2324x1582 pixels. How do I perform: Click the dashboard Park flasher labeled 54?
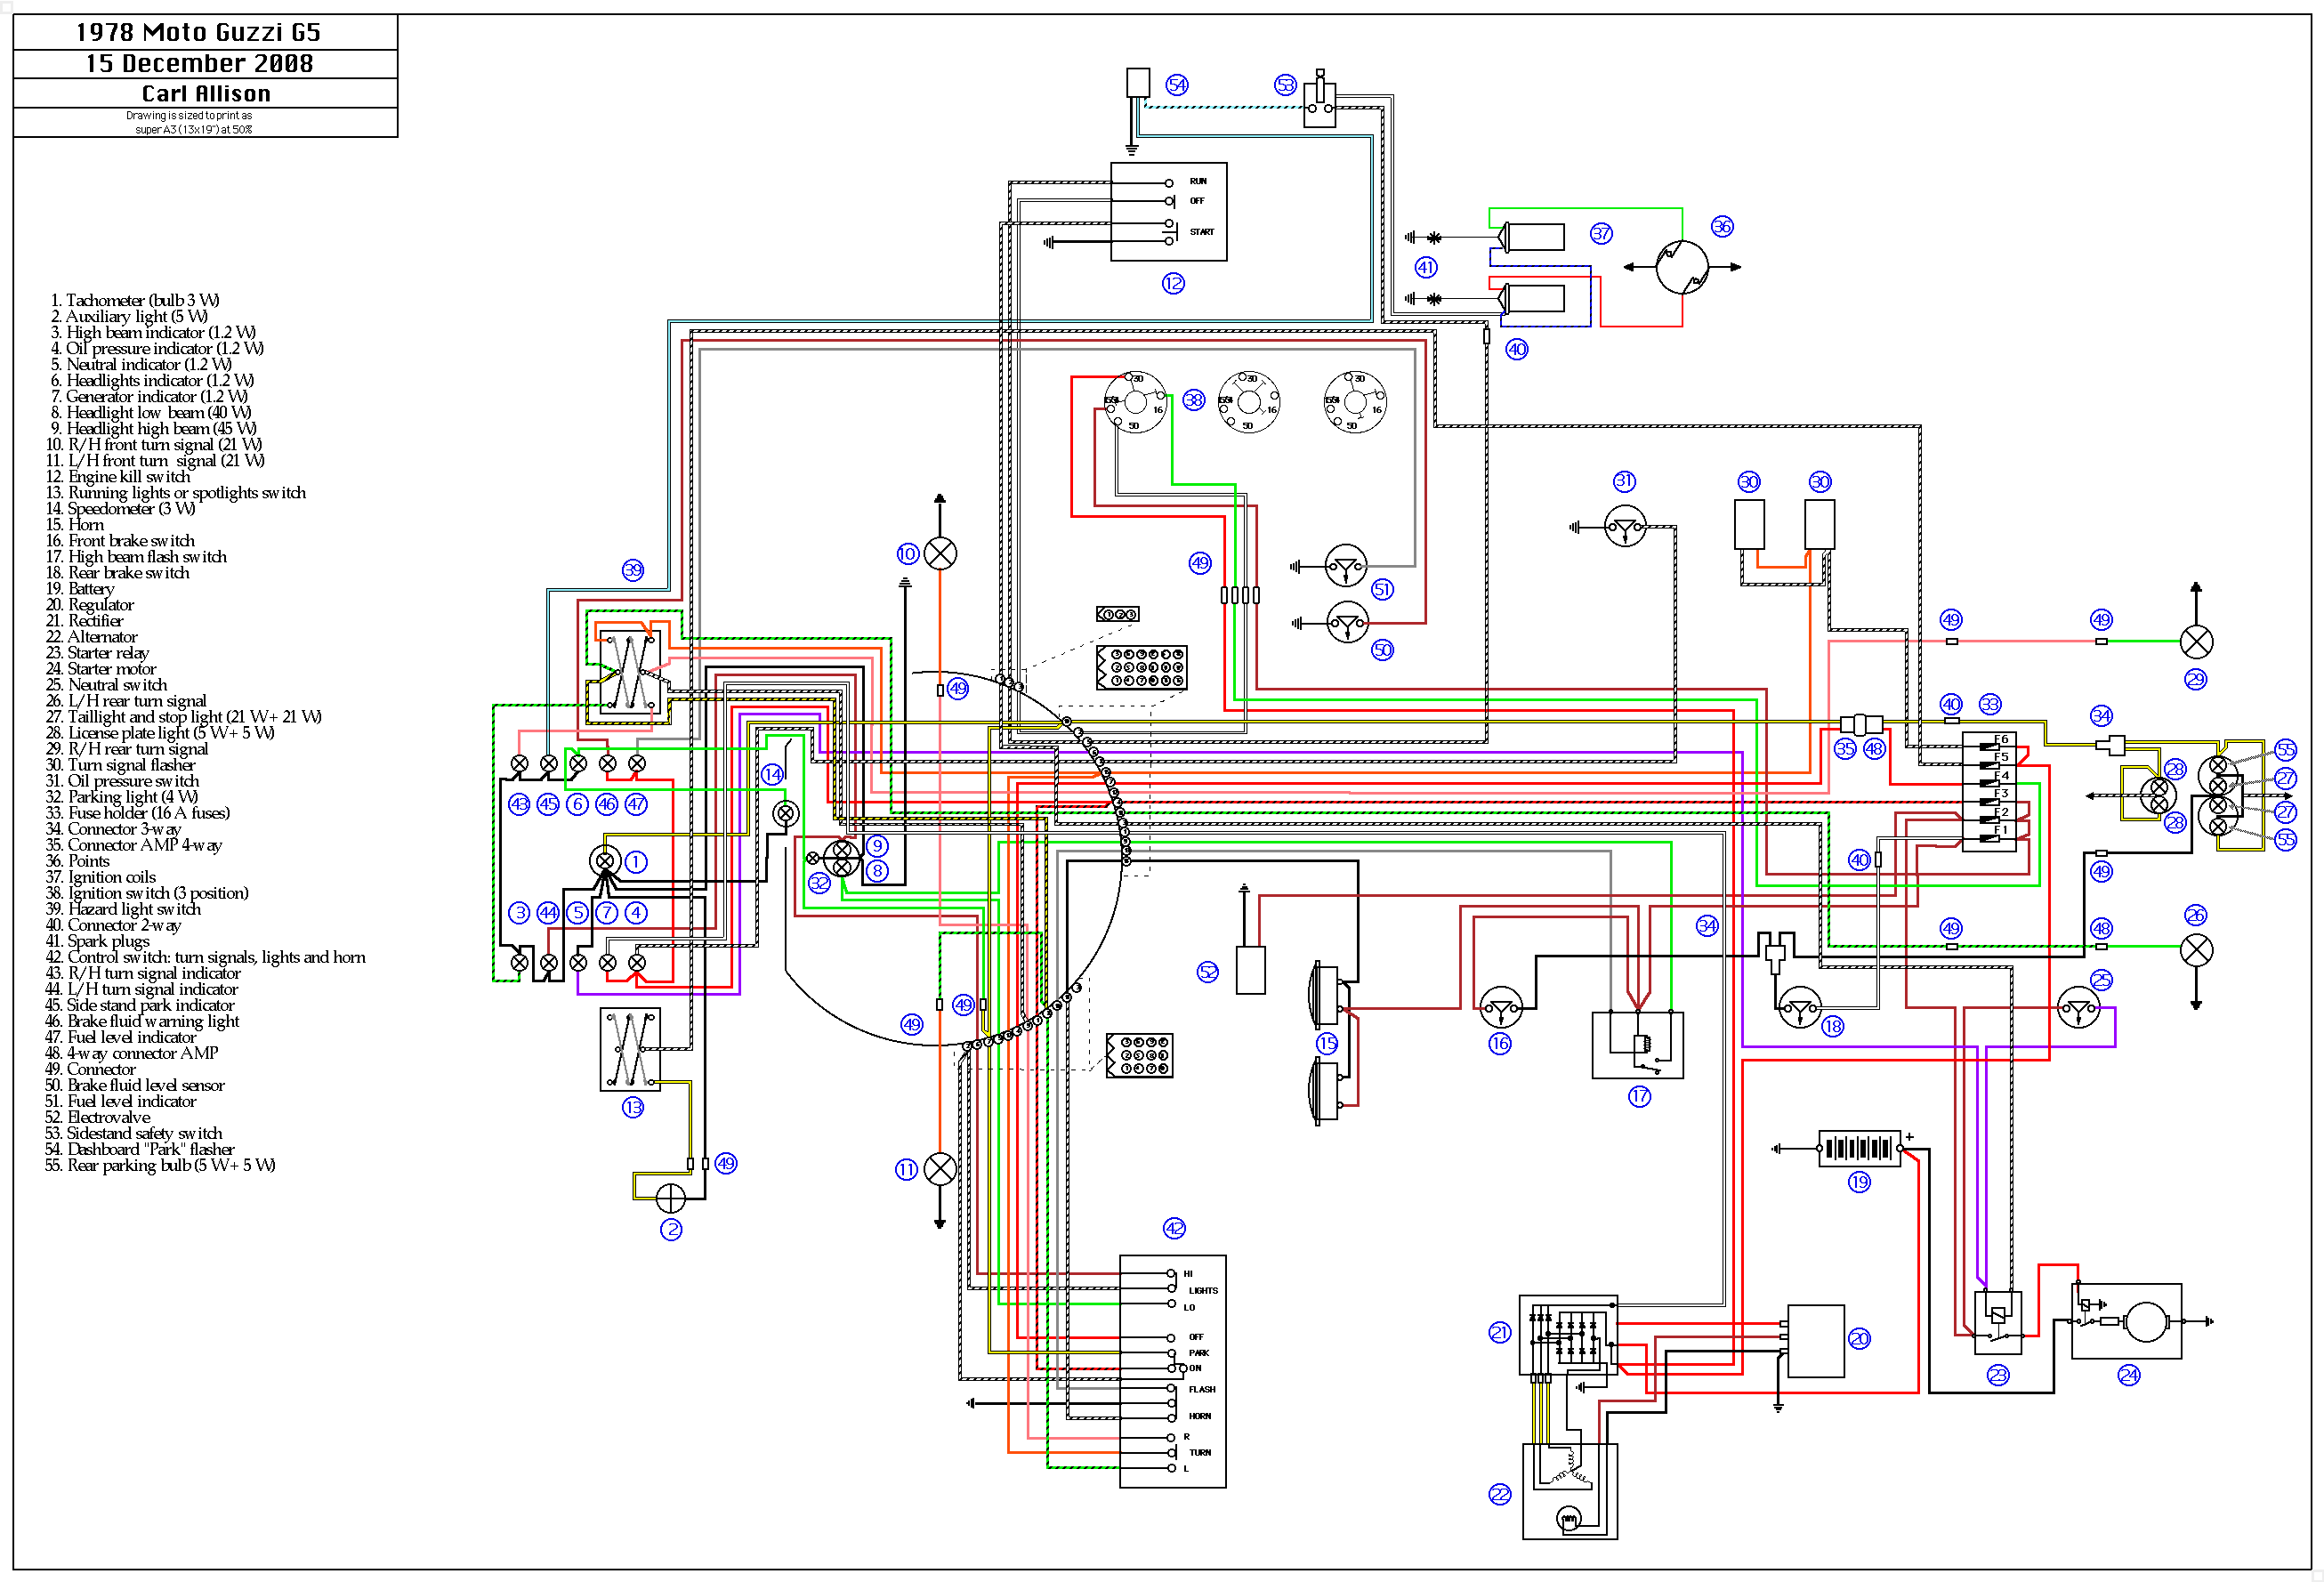1138,82
